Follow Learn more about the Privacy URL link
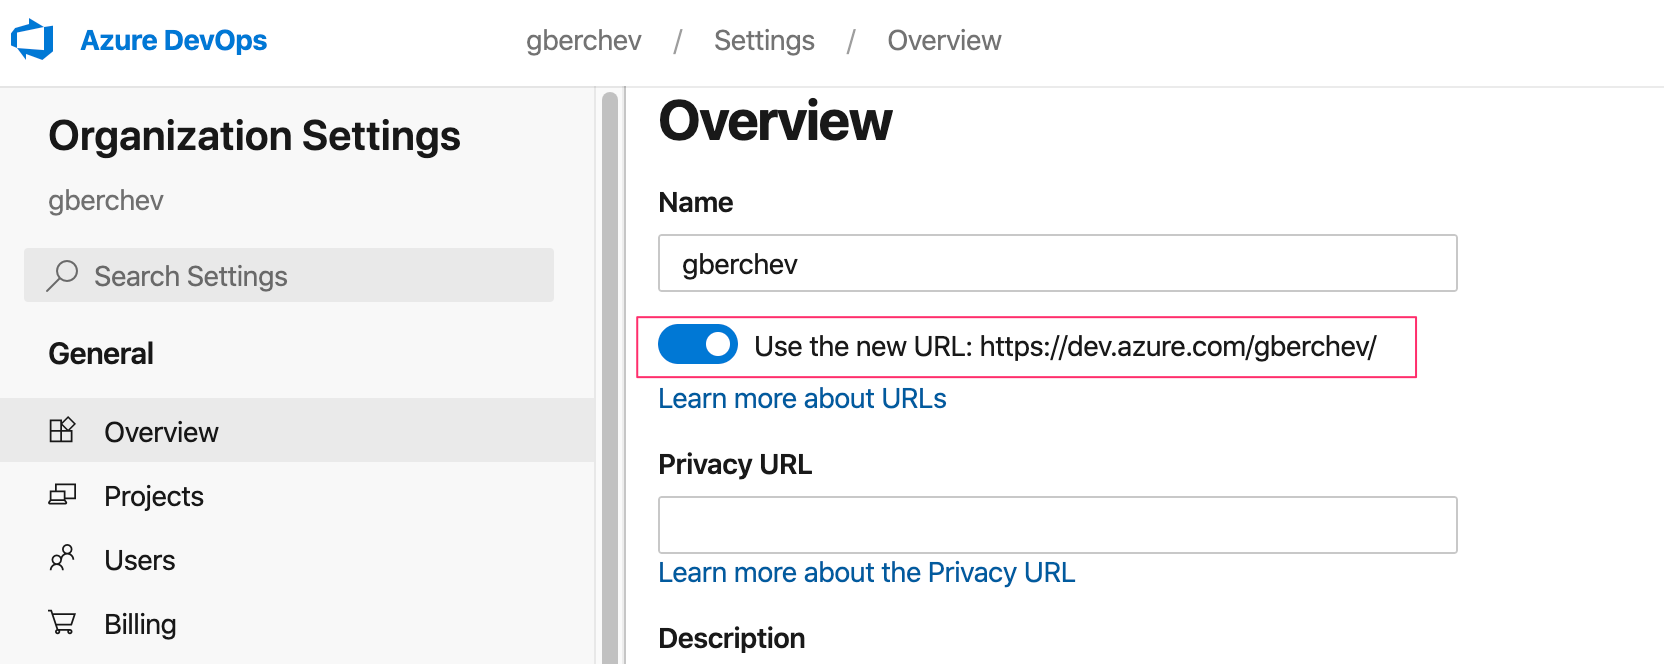The width and height of the screenshot is (1664, 664). tap(866, 572)
